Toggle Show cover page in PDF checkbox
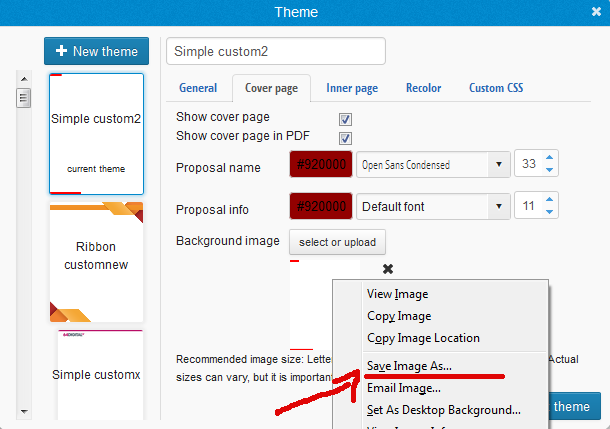Image resolution: width=610 pixels, height=429 pixels. pos(346,137)
